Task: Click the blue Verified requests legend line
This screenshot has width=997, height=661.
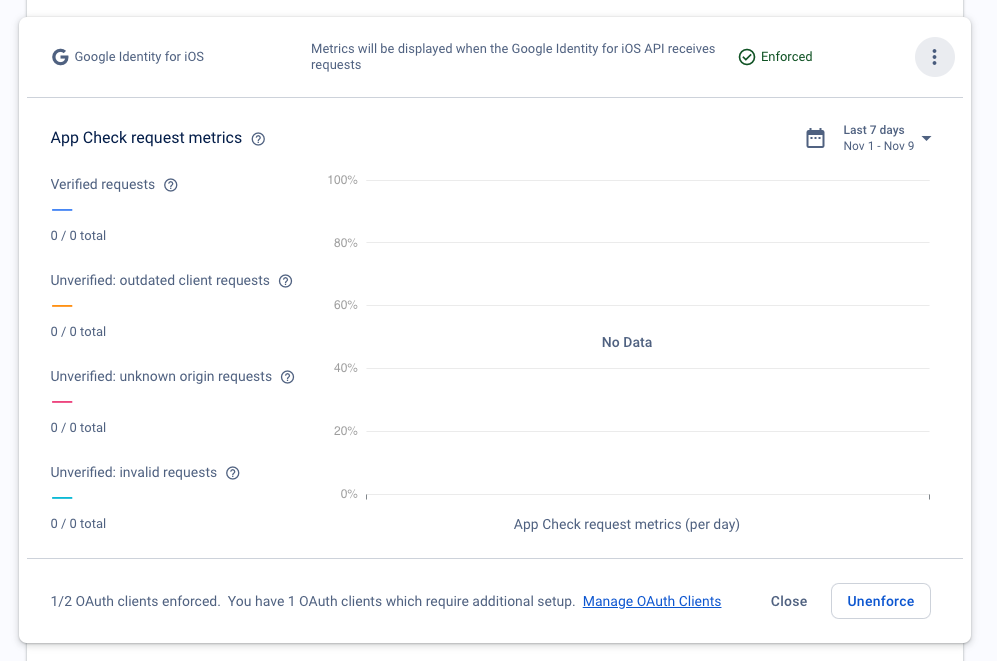Action: 62,209
